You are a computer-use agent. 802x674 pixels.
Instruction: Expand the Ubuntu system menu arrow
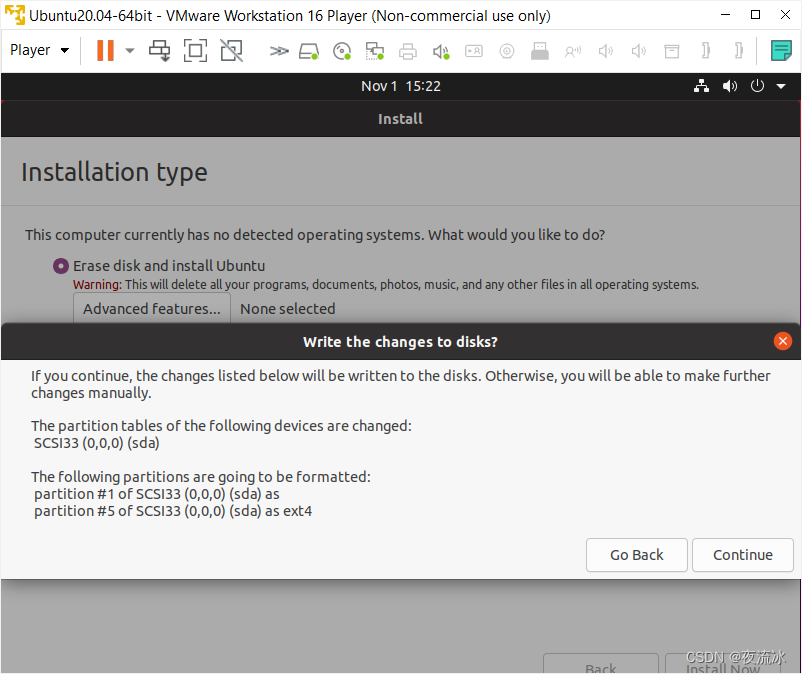point(781,86)
